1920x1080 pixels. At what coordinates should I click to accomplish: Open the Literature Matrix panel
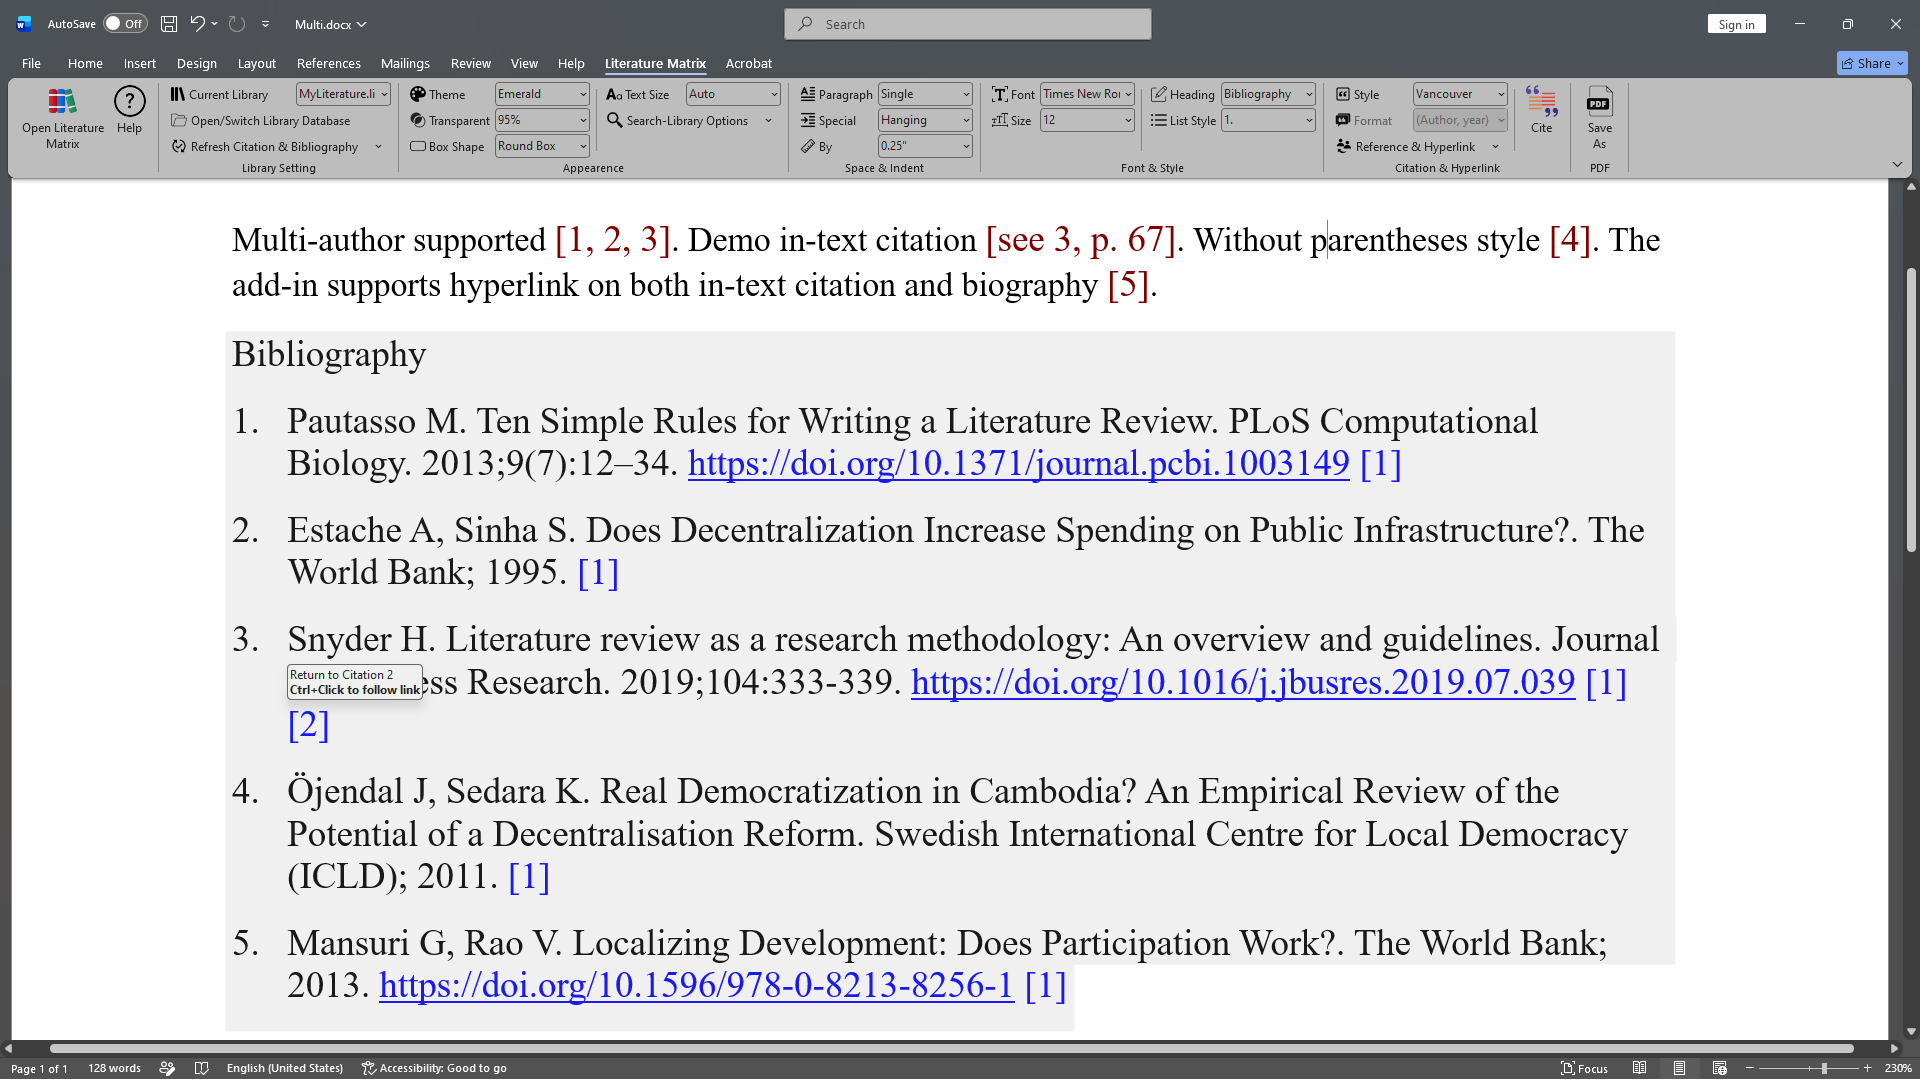point(62,118)
